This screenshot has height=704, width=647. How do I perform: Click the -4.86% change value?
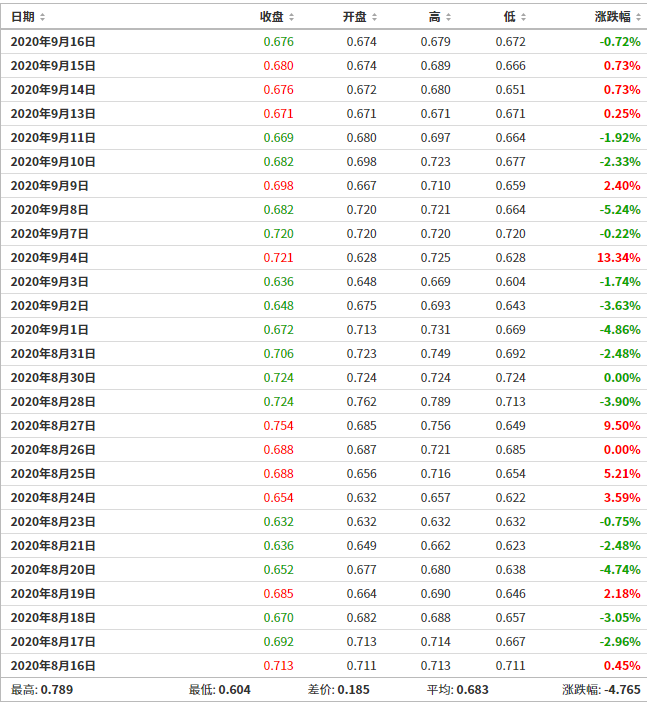[620, 330]
